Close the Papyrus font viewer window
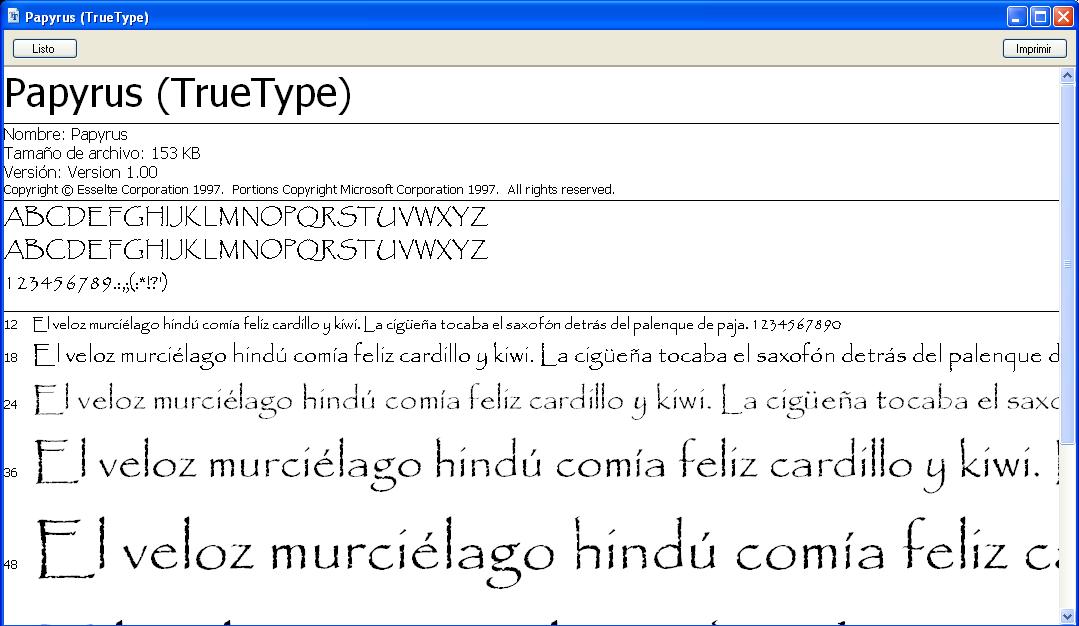The image size is (1079, 626). [x=1063, y=17]
